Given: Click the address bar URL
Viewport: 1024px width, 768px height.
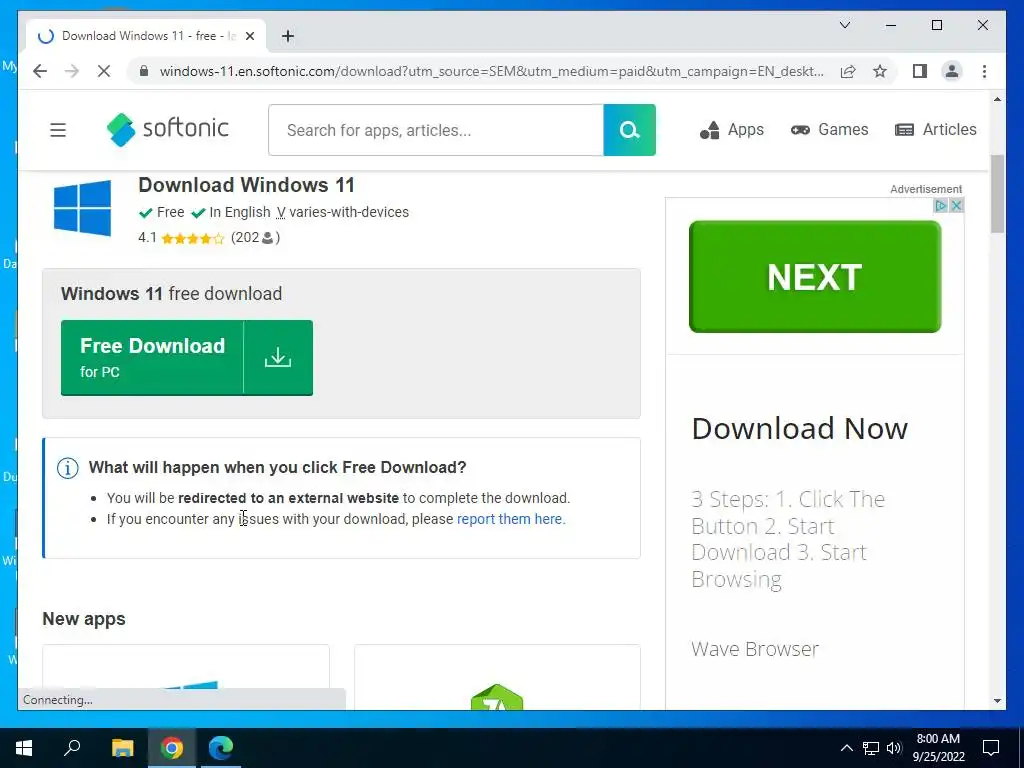Looking at the screenshot, I should pos(491,71).
